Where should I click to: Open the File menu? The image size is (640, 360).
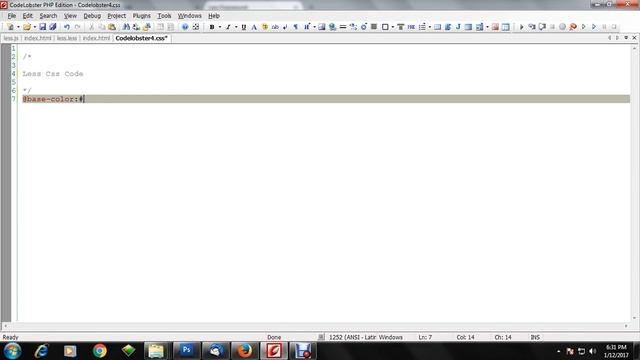(x=11, y=16)
